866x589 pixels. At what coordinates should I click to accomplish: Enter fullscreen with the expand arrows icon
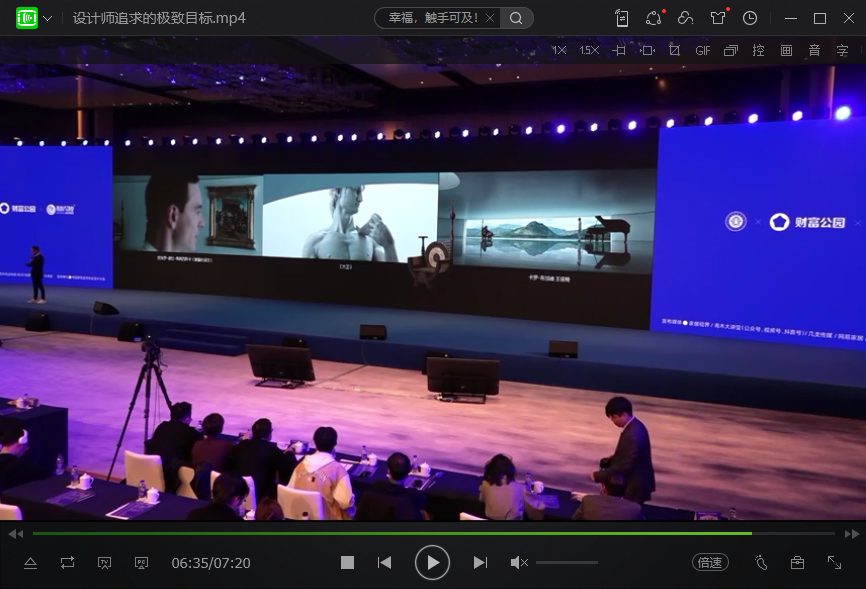(834, 563)
